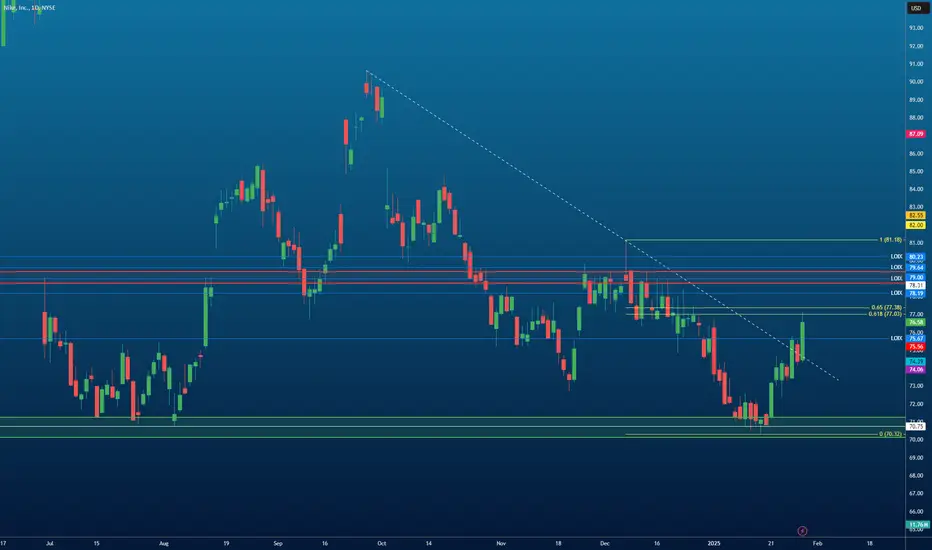Select the Fibonacci level 1 (81.18) label
This screenshot has height=550, width=932.
(890, 240)
